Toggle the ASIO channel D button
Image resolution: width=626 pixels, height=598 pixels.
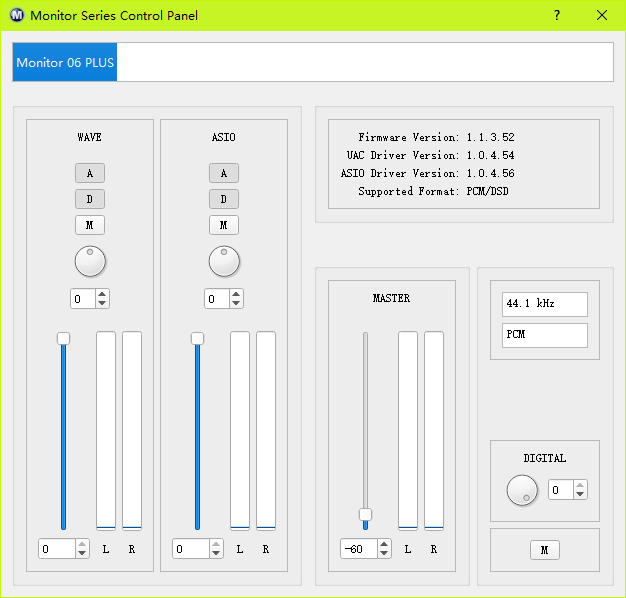coord(224,199)
